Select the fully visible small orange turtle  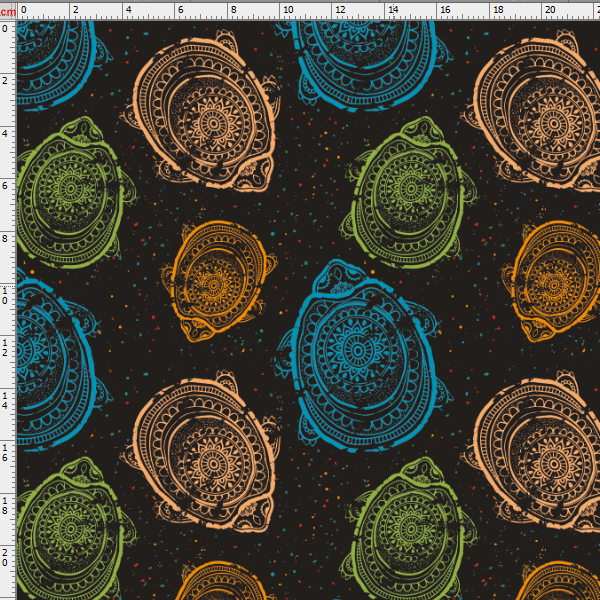click(x=219, y=280)
